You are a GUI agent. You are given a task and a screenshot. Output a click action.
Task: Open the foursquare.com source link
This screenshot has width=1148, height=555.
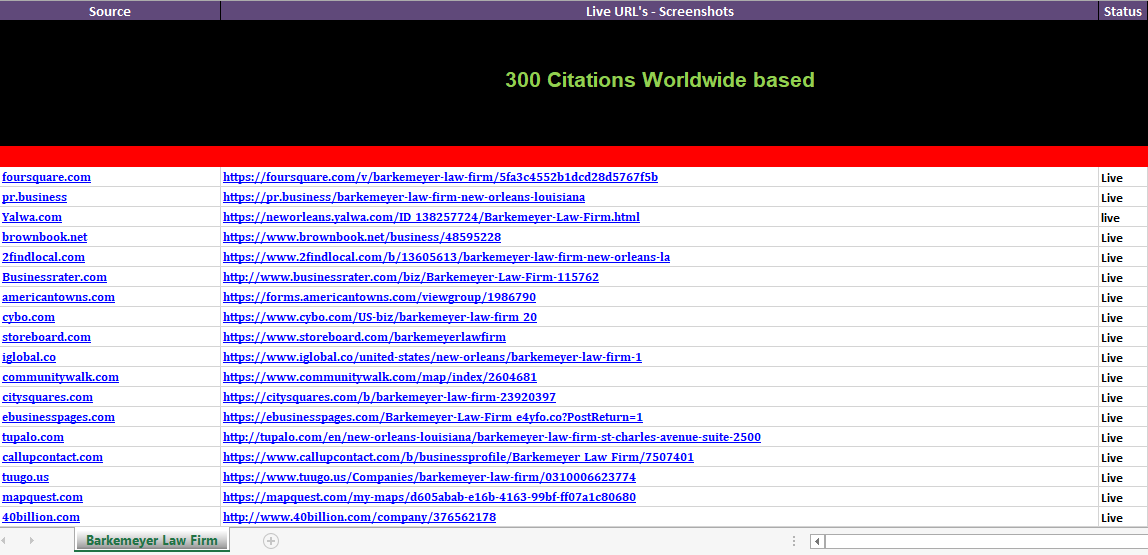tap(46, 177)
